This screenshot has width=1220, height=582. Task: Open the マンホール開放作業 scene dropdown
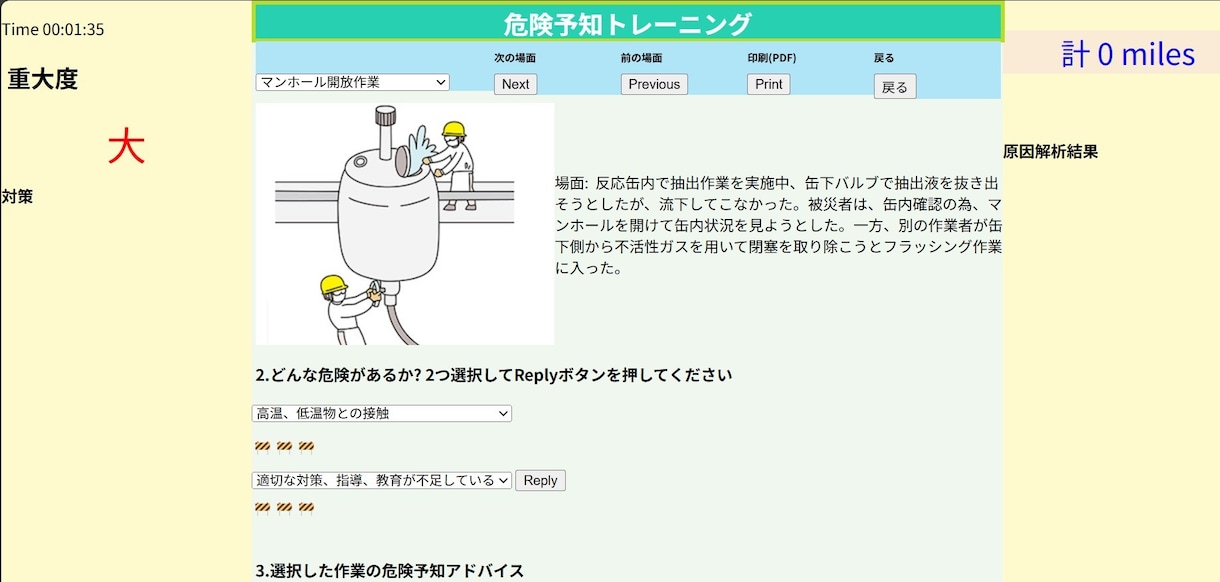click(353, 82)
